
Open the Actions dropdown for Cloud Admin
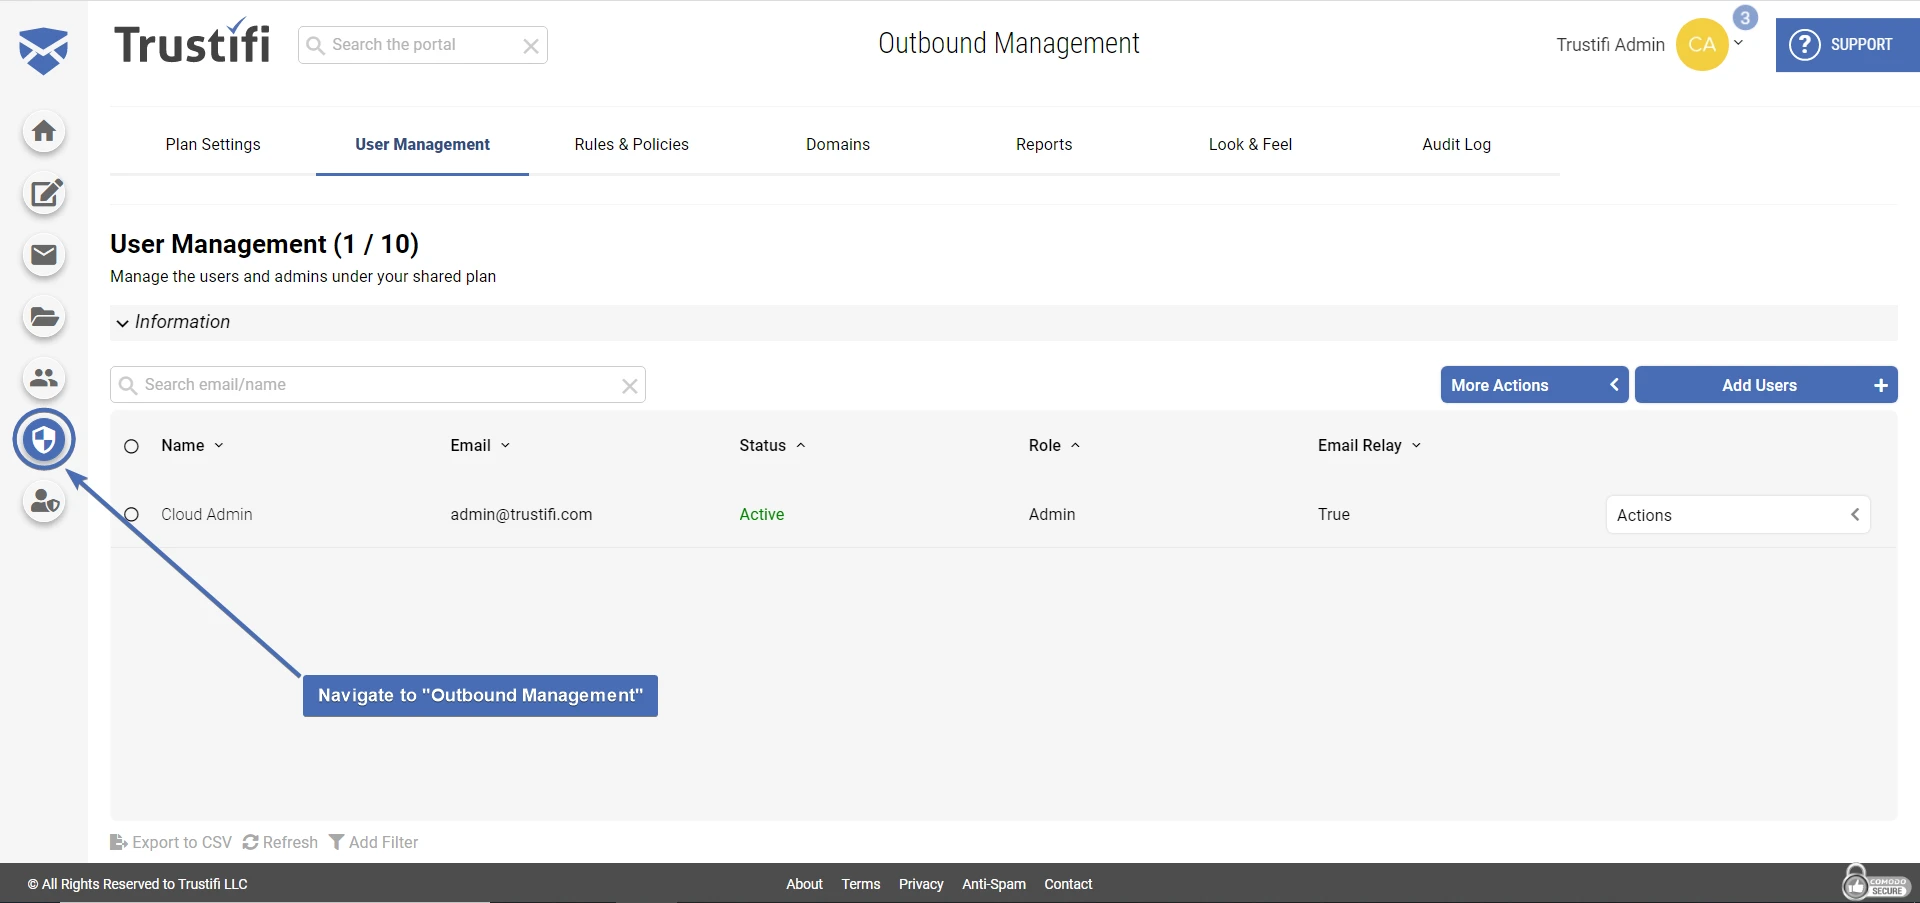point(1737,514)
